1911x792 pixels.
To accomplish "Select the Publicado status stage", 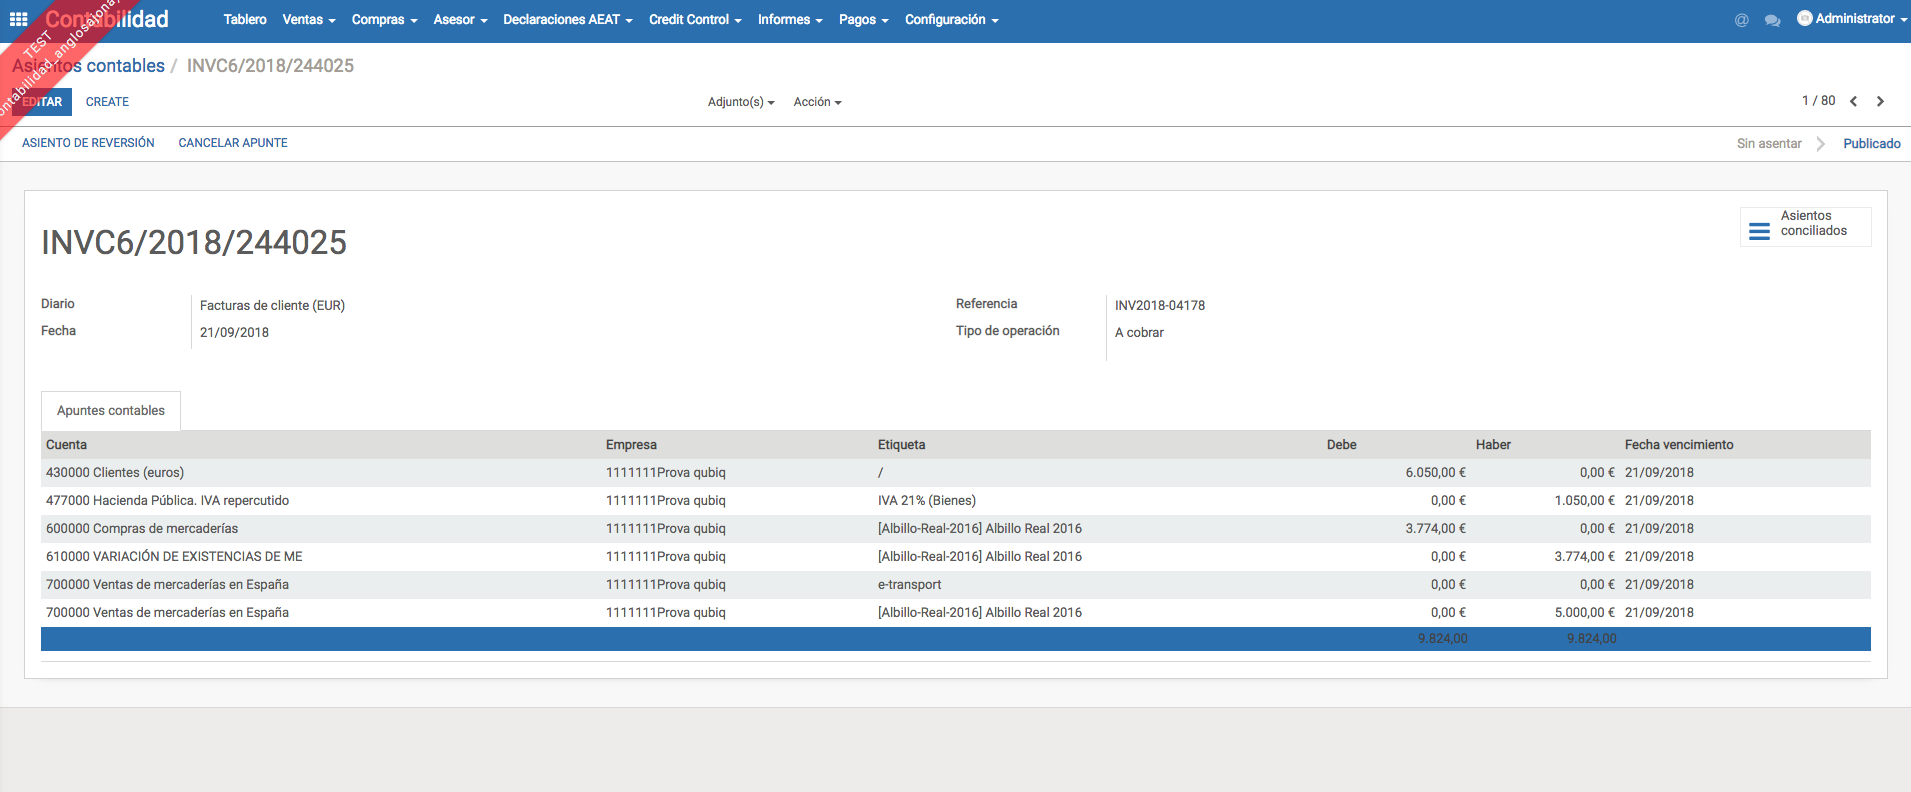I will pos(1871,144).
